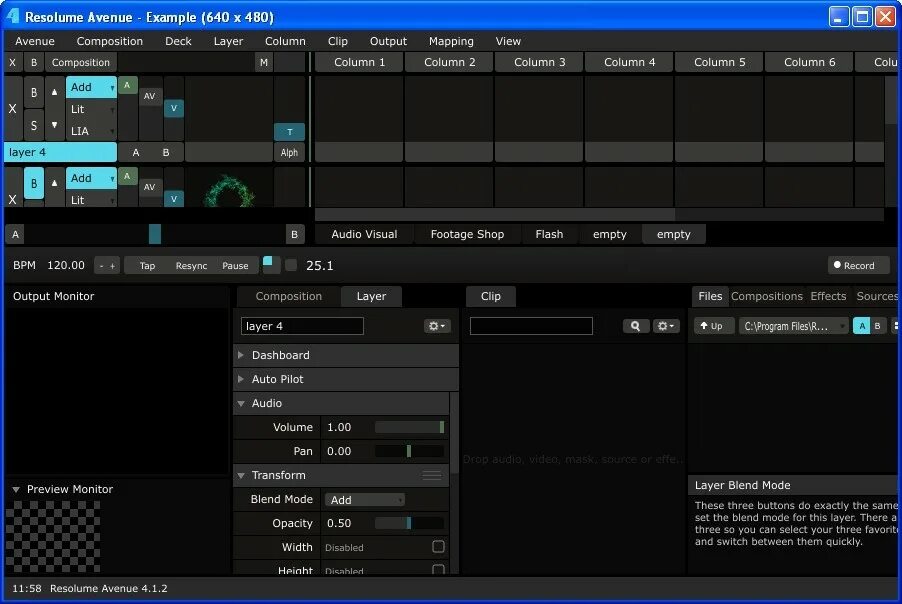Open the Output menu
The width and height of the screenshot is (902, 604).
(x=388, y=41)
